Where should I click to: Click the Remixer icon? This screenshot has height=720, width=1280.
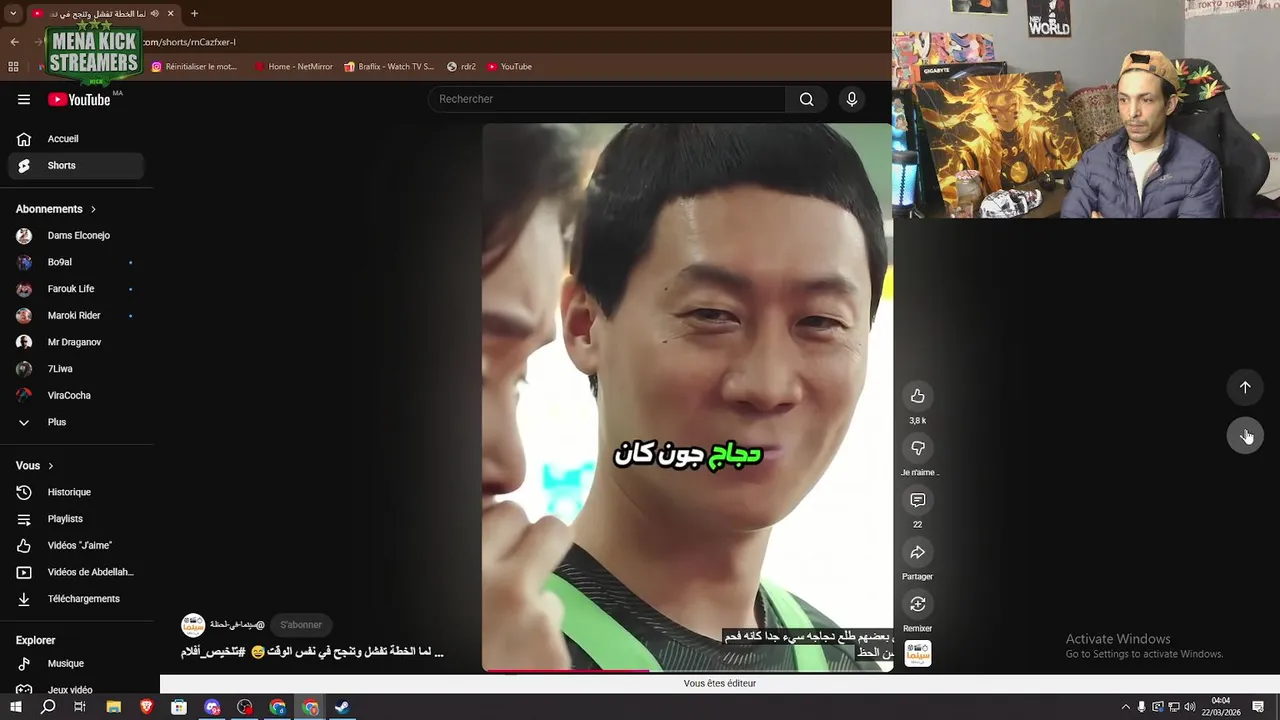click(x=917, y=604)
